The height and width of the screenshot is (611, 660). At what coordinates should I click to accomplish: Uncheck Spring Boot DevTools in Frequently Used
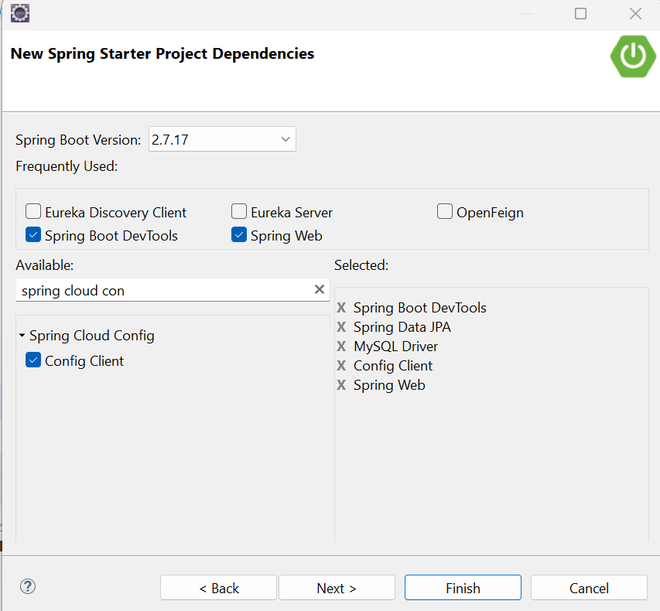[x=34, y=236]
